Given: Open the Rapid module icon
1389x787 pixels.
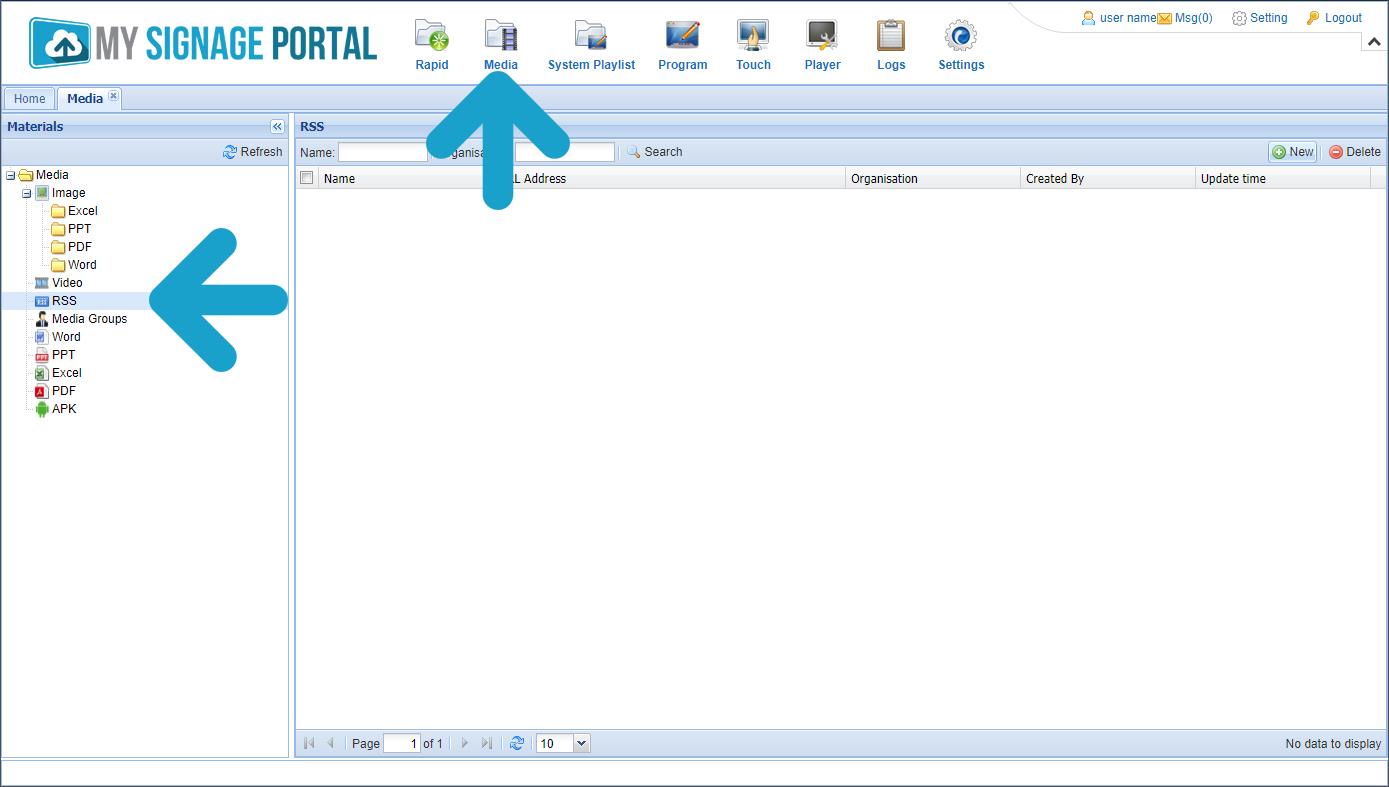Looking at the screenshot, I should click(x=432, y=36).
